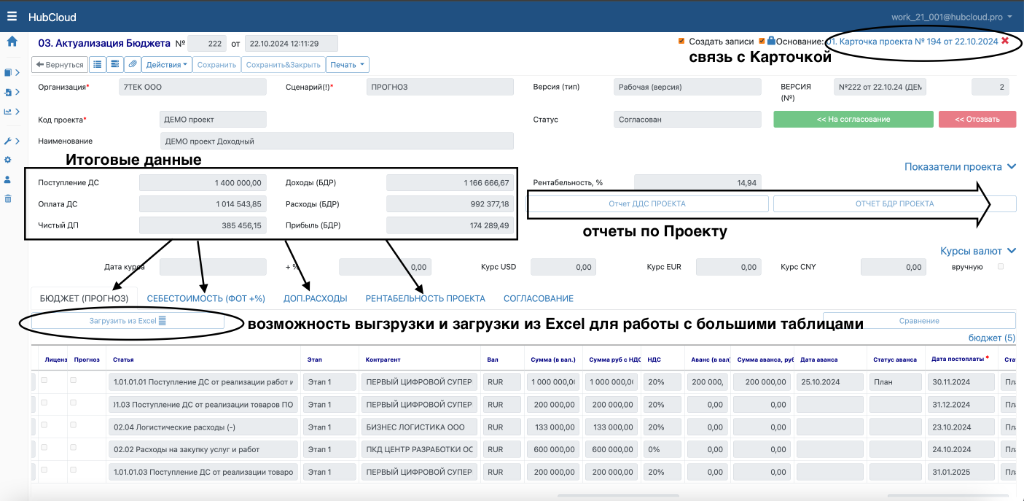Collapse the Курсы валют section
1024x501 pixels.
click(x=978, y=251)
